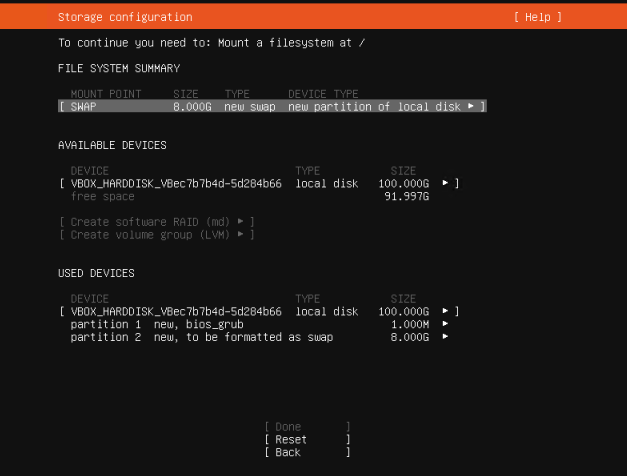Select VBOX_HARDDISK under Available Devices
Image resolution: width=627 pixels, height=476 pixels.
(x=259, y=184)
